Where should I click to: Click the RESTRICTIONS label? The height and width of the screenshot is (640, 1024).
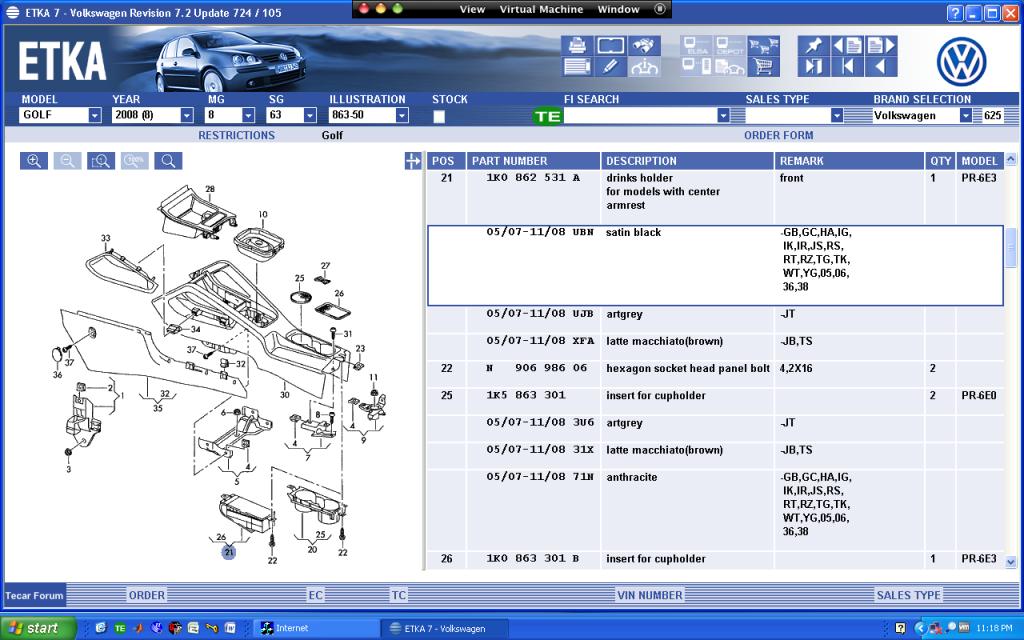pos(236,135)
